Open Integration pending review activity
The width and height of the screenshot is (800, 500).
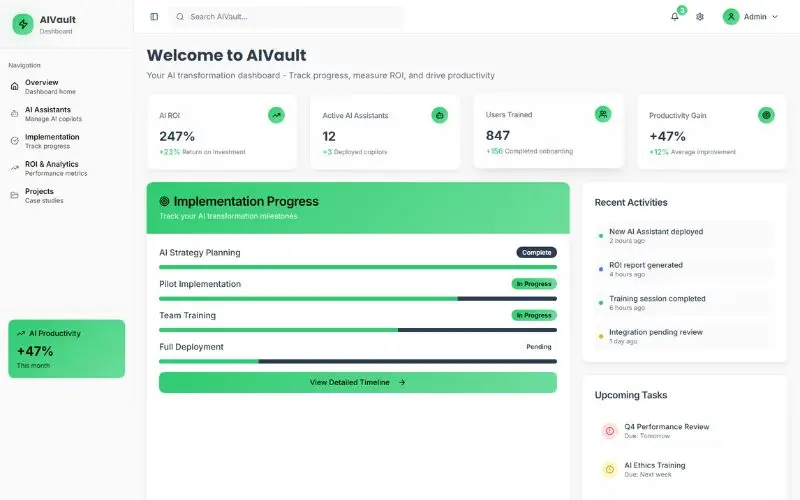[x=685, y=337]
